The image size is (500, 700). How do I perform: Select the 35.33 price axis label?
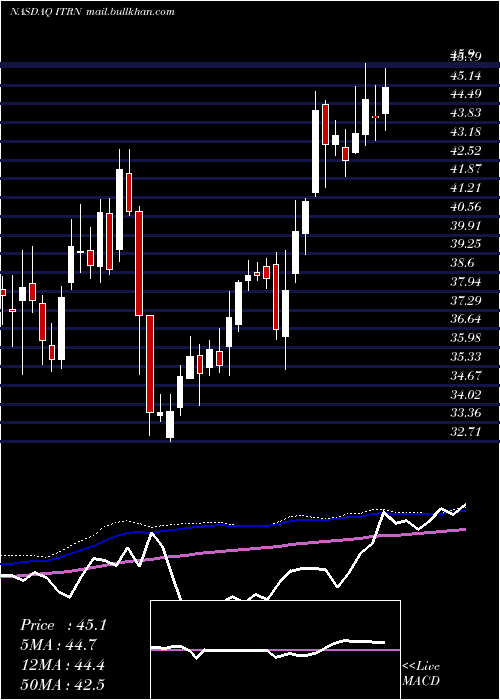click(x=466, y=356)
